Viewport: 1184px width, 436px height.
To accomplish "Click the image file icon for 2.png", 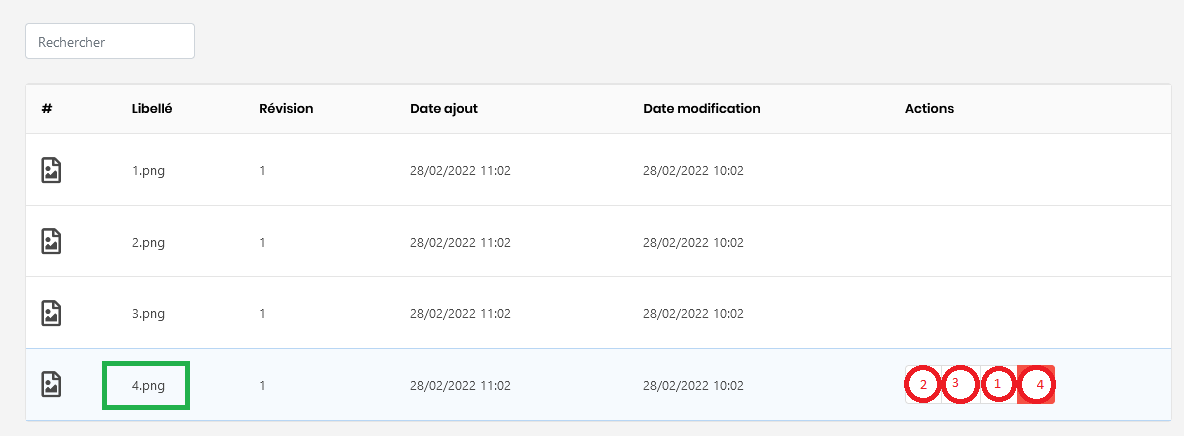I will (x=51, y=241).
